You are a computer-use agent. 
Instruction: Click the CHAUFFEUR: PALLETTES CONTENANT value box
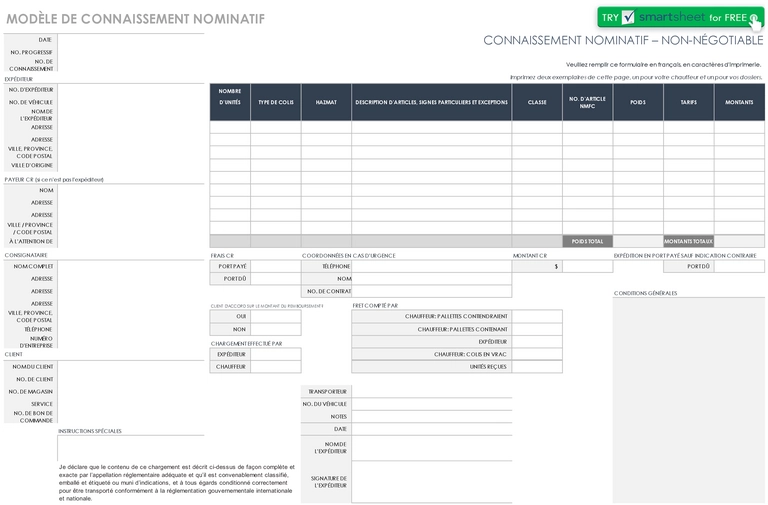537,329
